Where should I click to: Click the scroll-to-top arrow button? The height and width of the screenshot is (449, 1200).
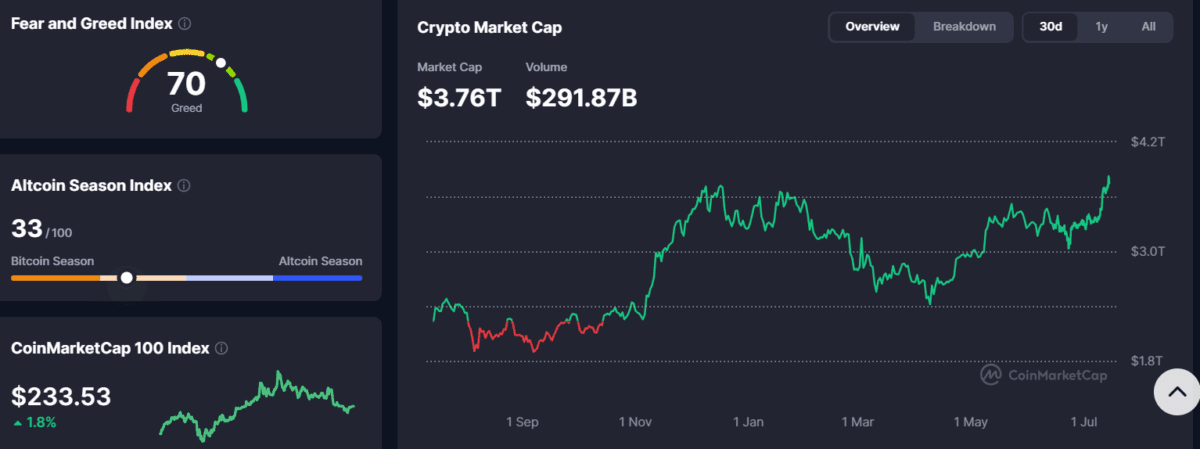coord(1177,392)
